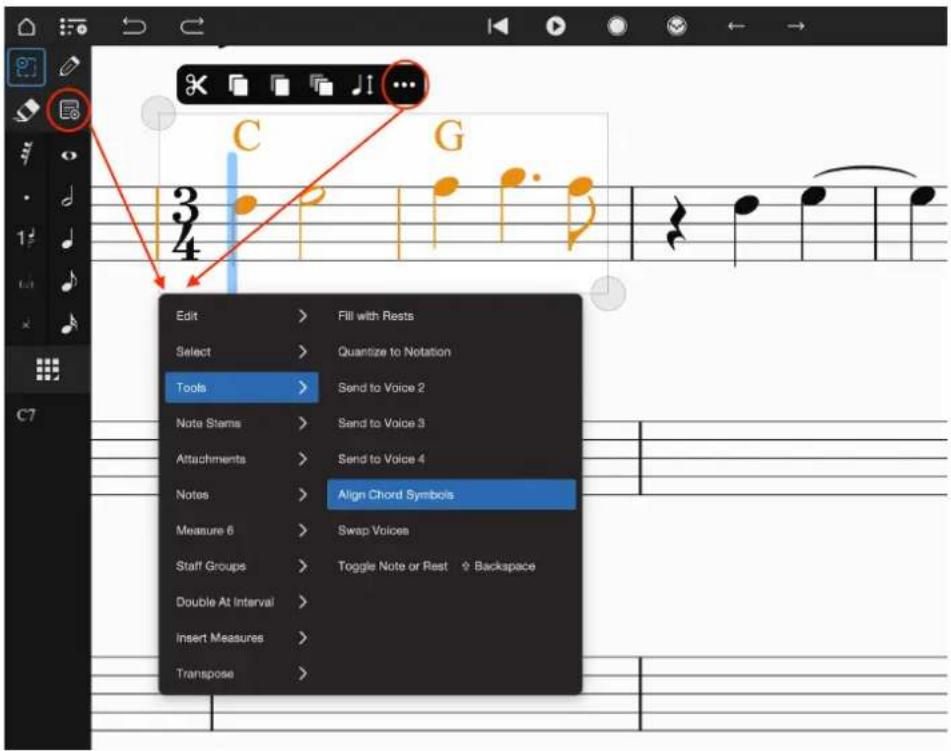Image resolution: width=951 pixels, height=751 pixels.
Task: Select the eraser tool
Action: [x=26, y=110]
